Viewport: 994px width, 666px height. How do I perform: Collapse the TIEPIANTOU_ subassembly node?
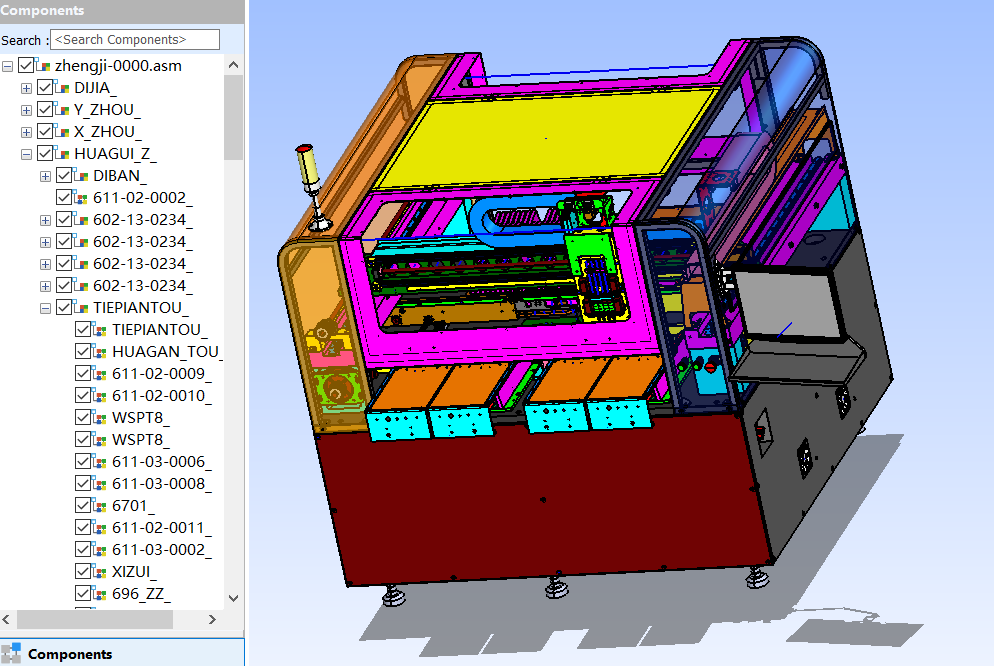[x=46, y=308]
